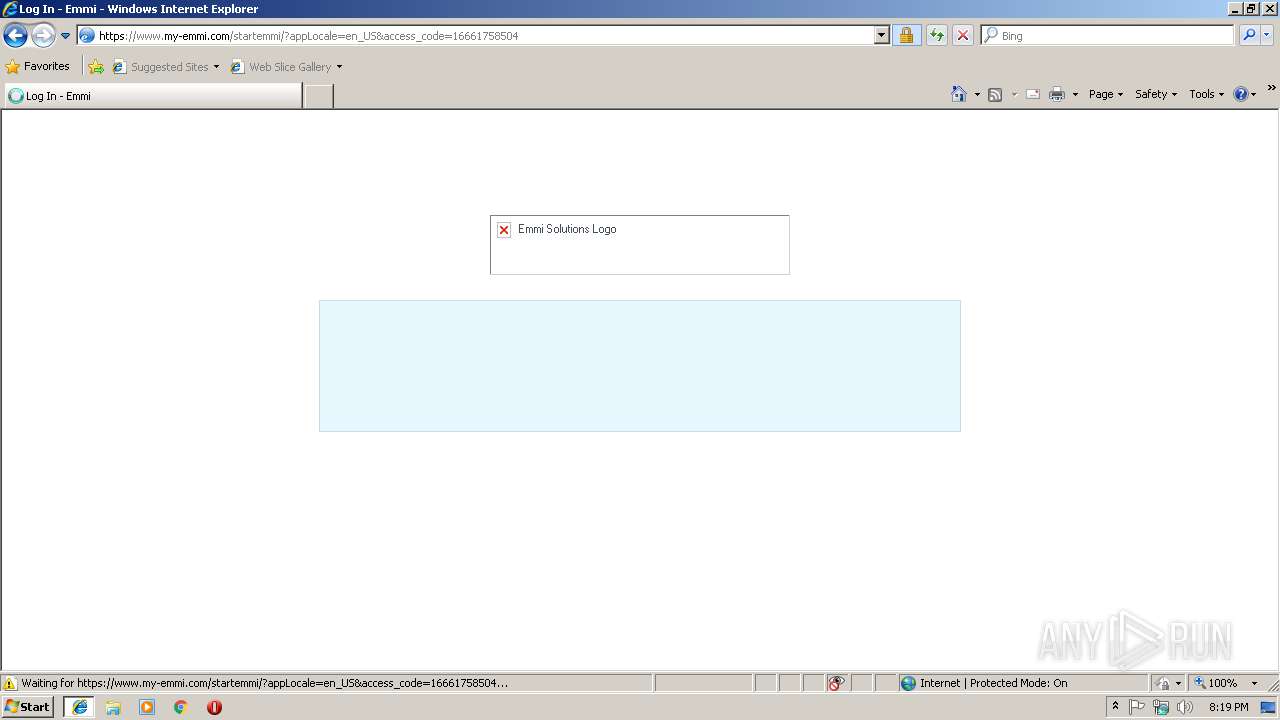Viewport: 1280px width, 720px height.
Task: Open the volume speaker tray icon
Action: coord(1185,707)
